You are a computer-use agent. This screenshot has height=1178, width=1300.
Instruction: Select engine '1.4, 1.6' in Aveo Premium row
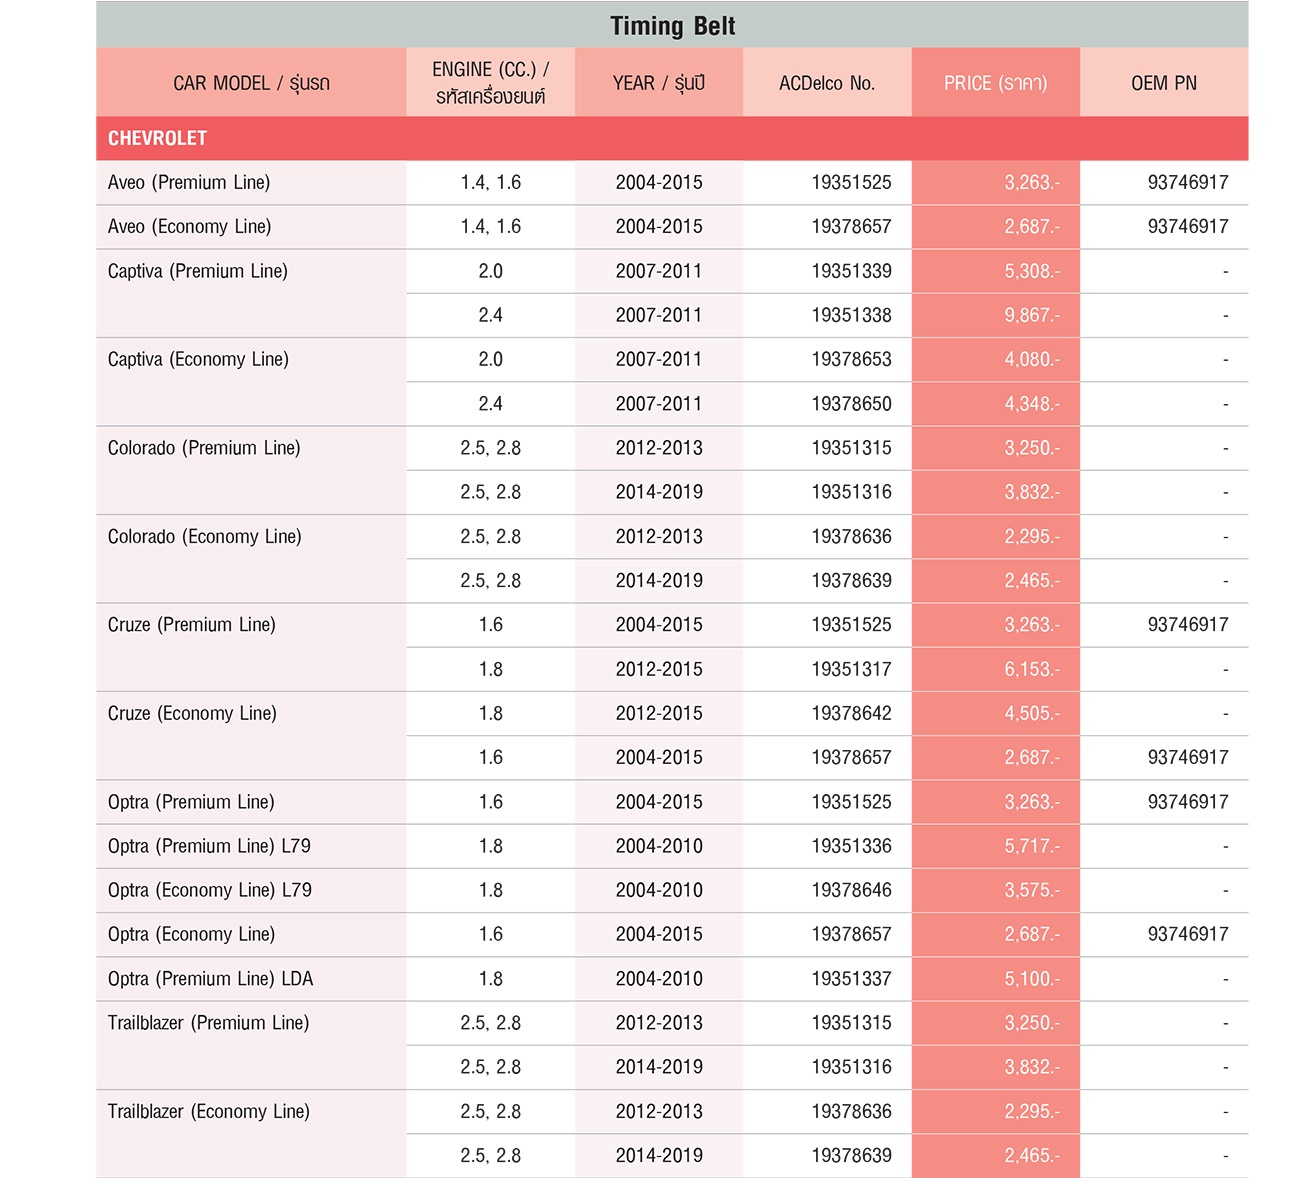(x=490, y=182)
